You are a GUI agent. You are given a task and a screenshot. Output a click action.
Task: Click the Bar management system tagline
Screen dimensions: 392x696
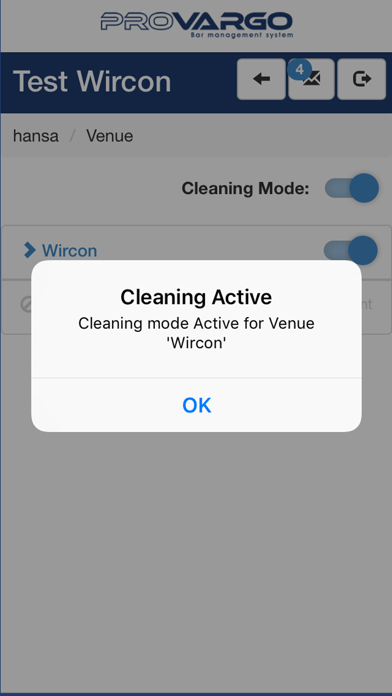242,35
